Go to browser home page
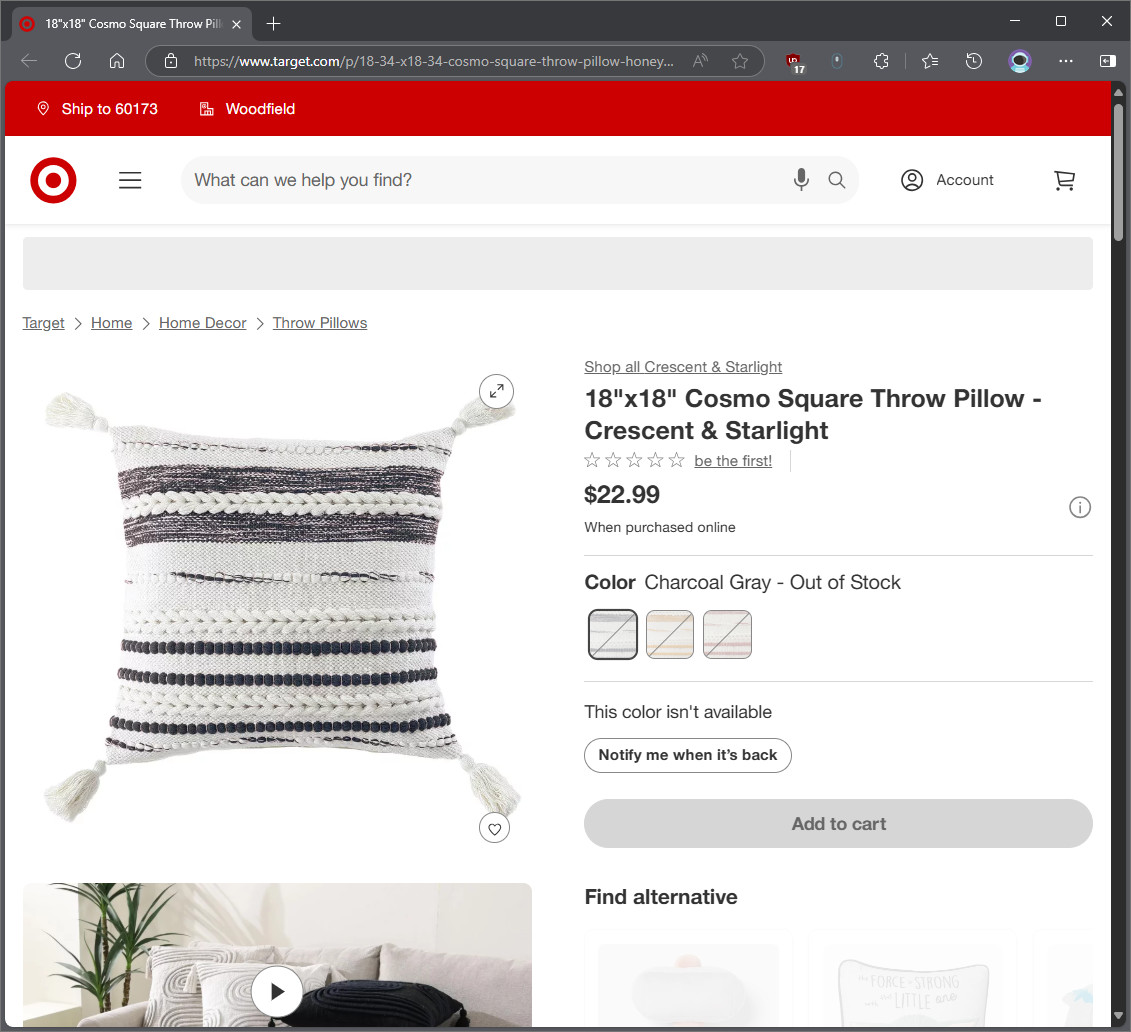 click(x=117, y=61)
